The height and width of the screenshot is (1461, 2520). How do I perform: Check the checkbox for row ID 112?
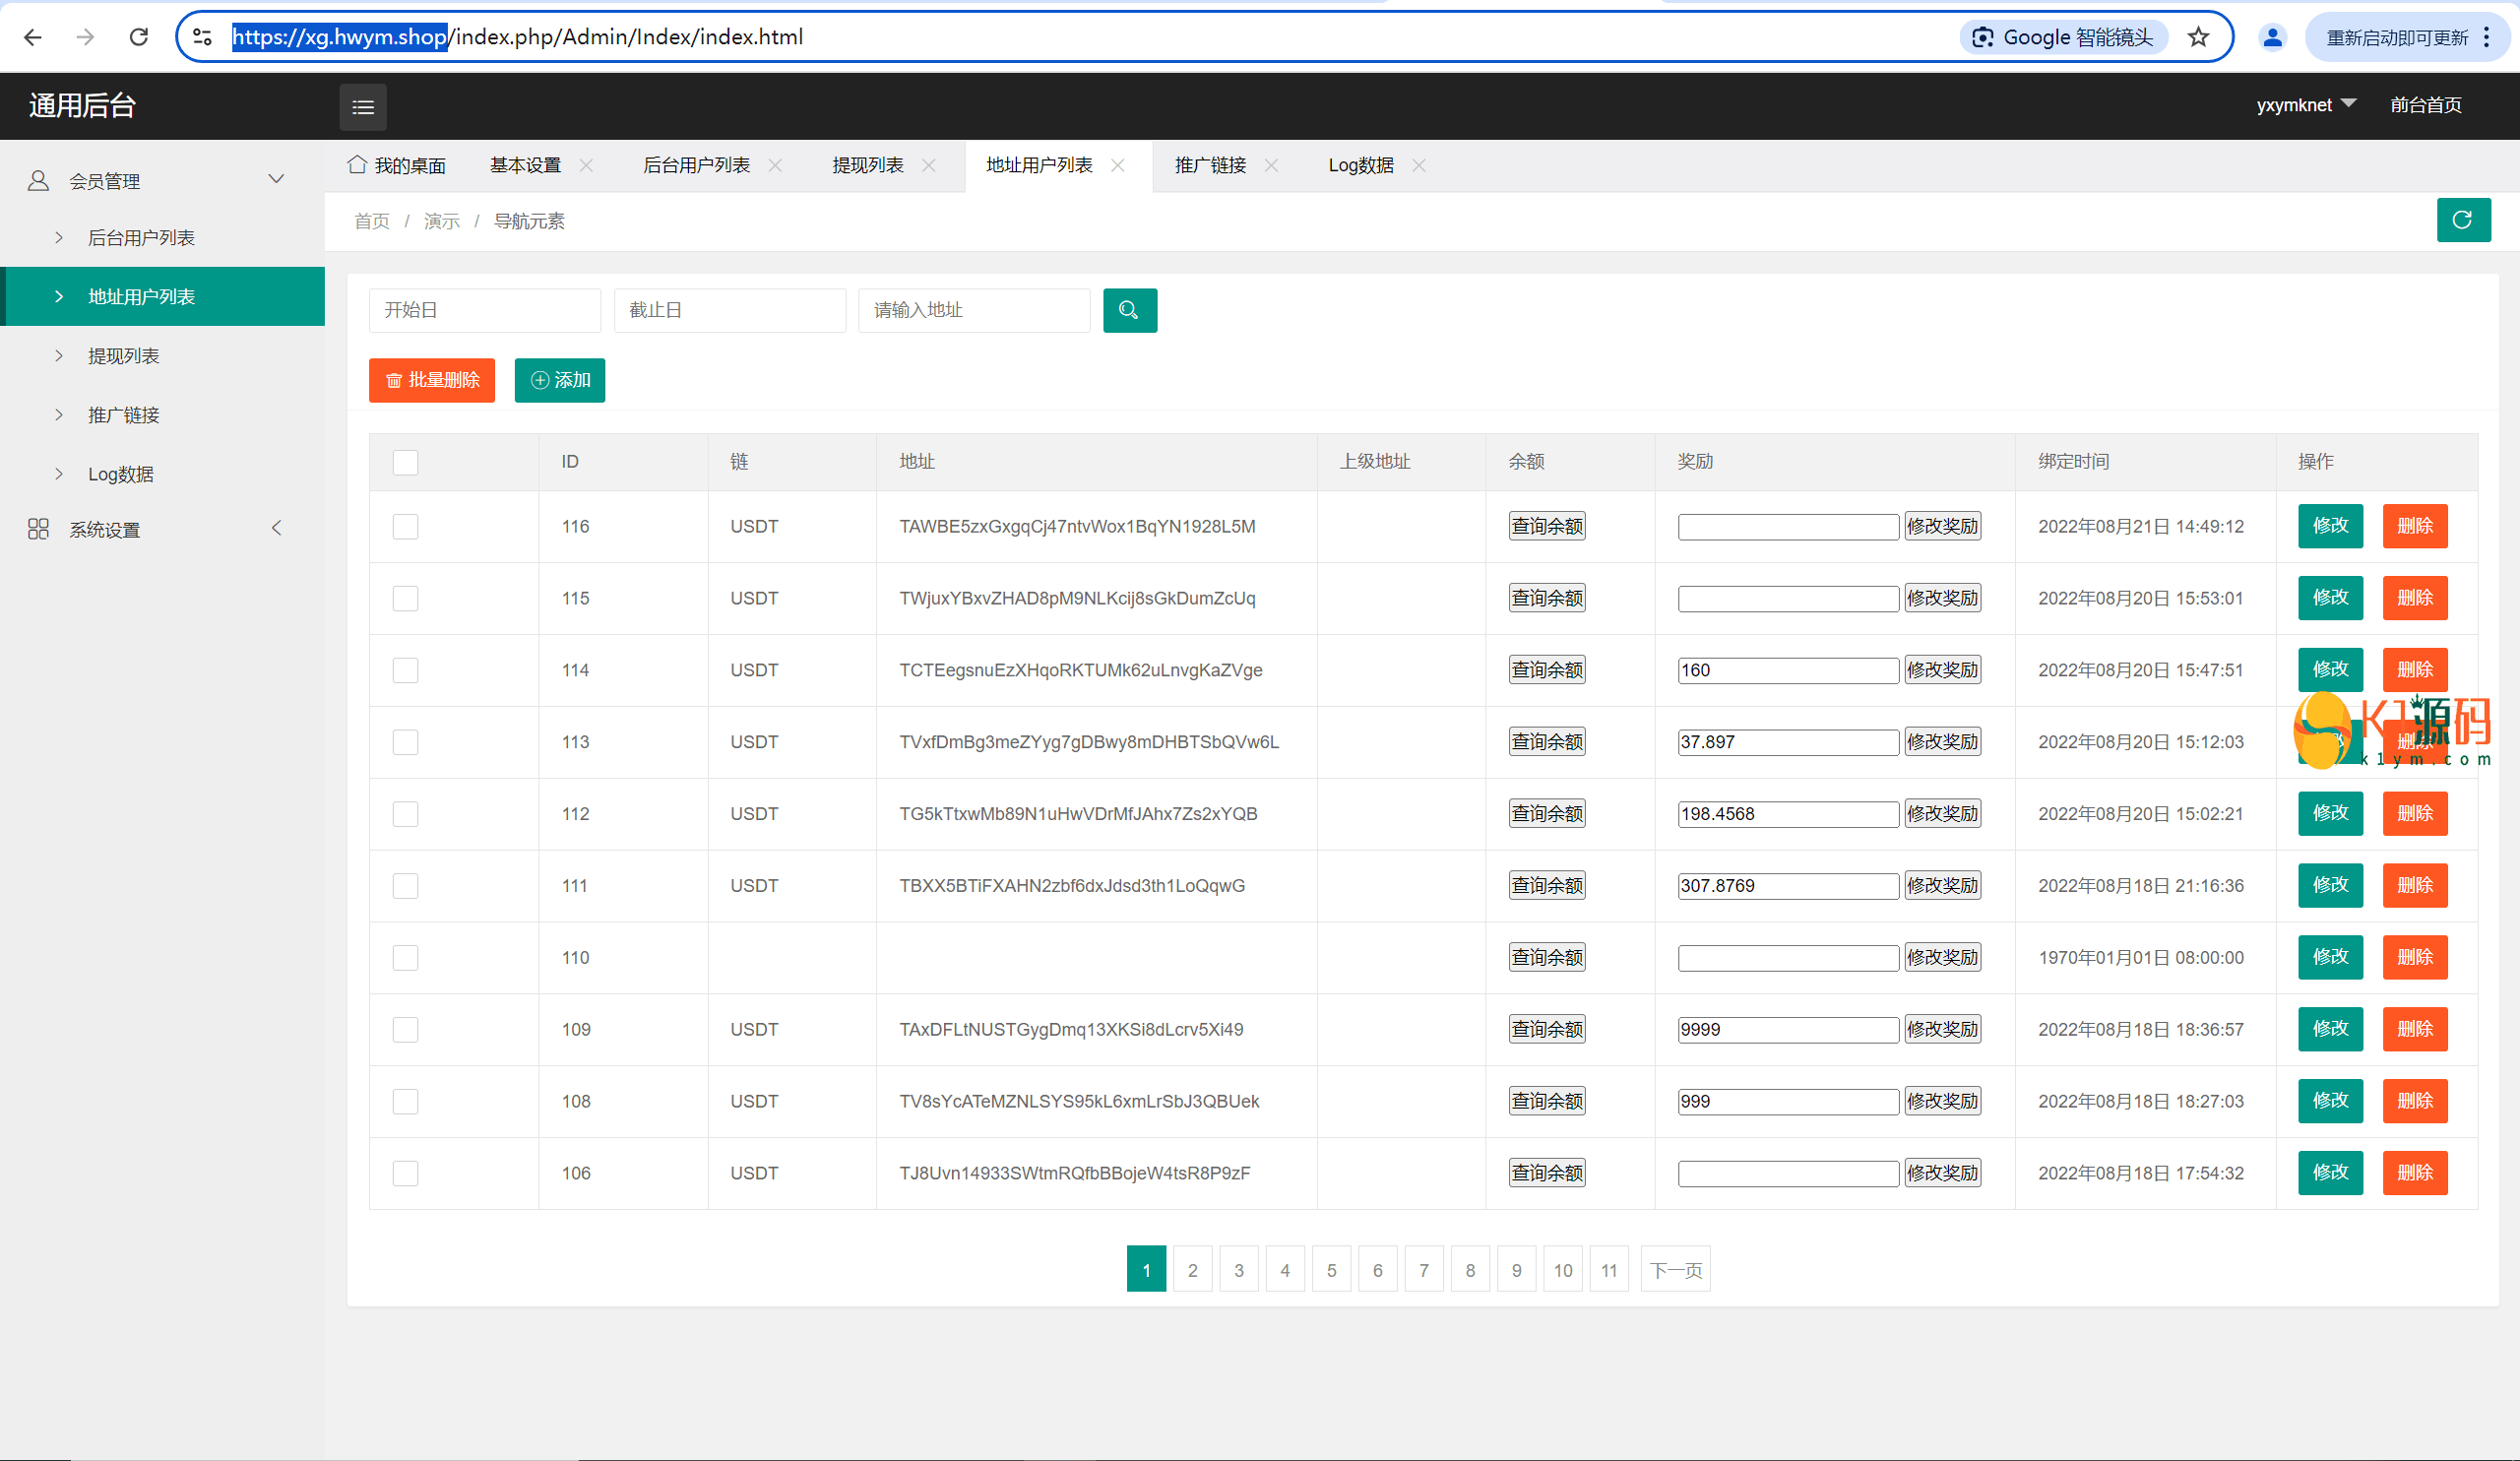point(405,814)
